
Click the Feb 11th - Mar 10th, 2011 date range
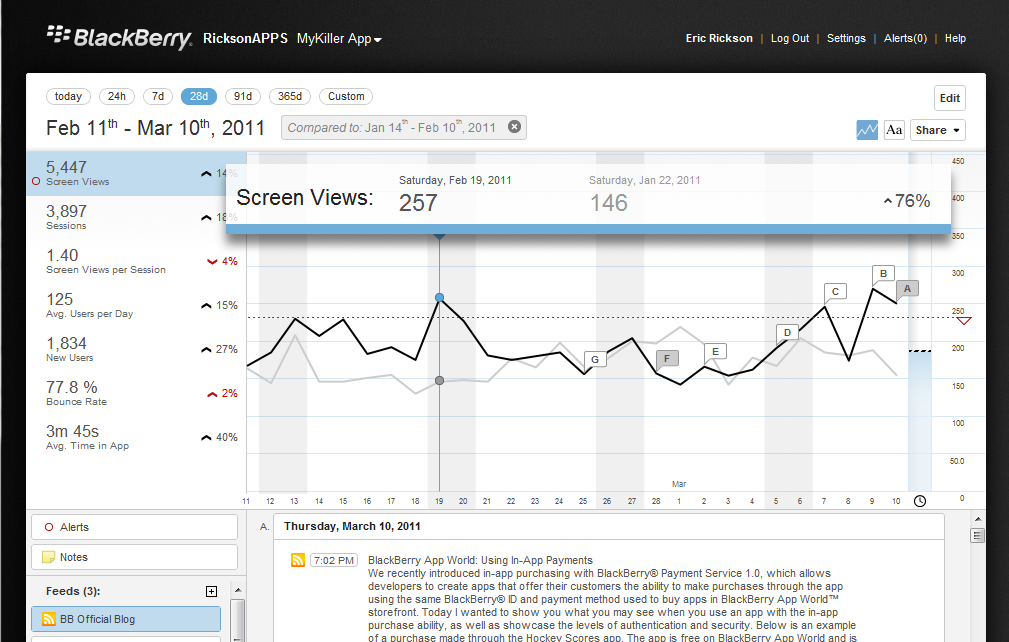155,127
